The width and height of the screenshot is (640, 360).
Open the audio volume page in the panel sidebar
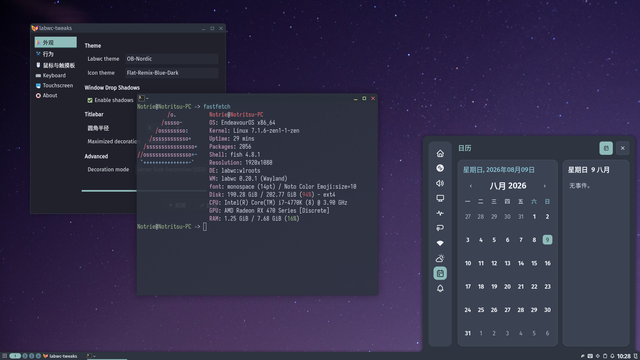(x=440, y=183)
